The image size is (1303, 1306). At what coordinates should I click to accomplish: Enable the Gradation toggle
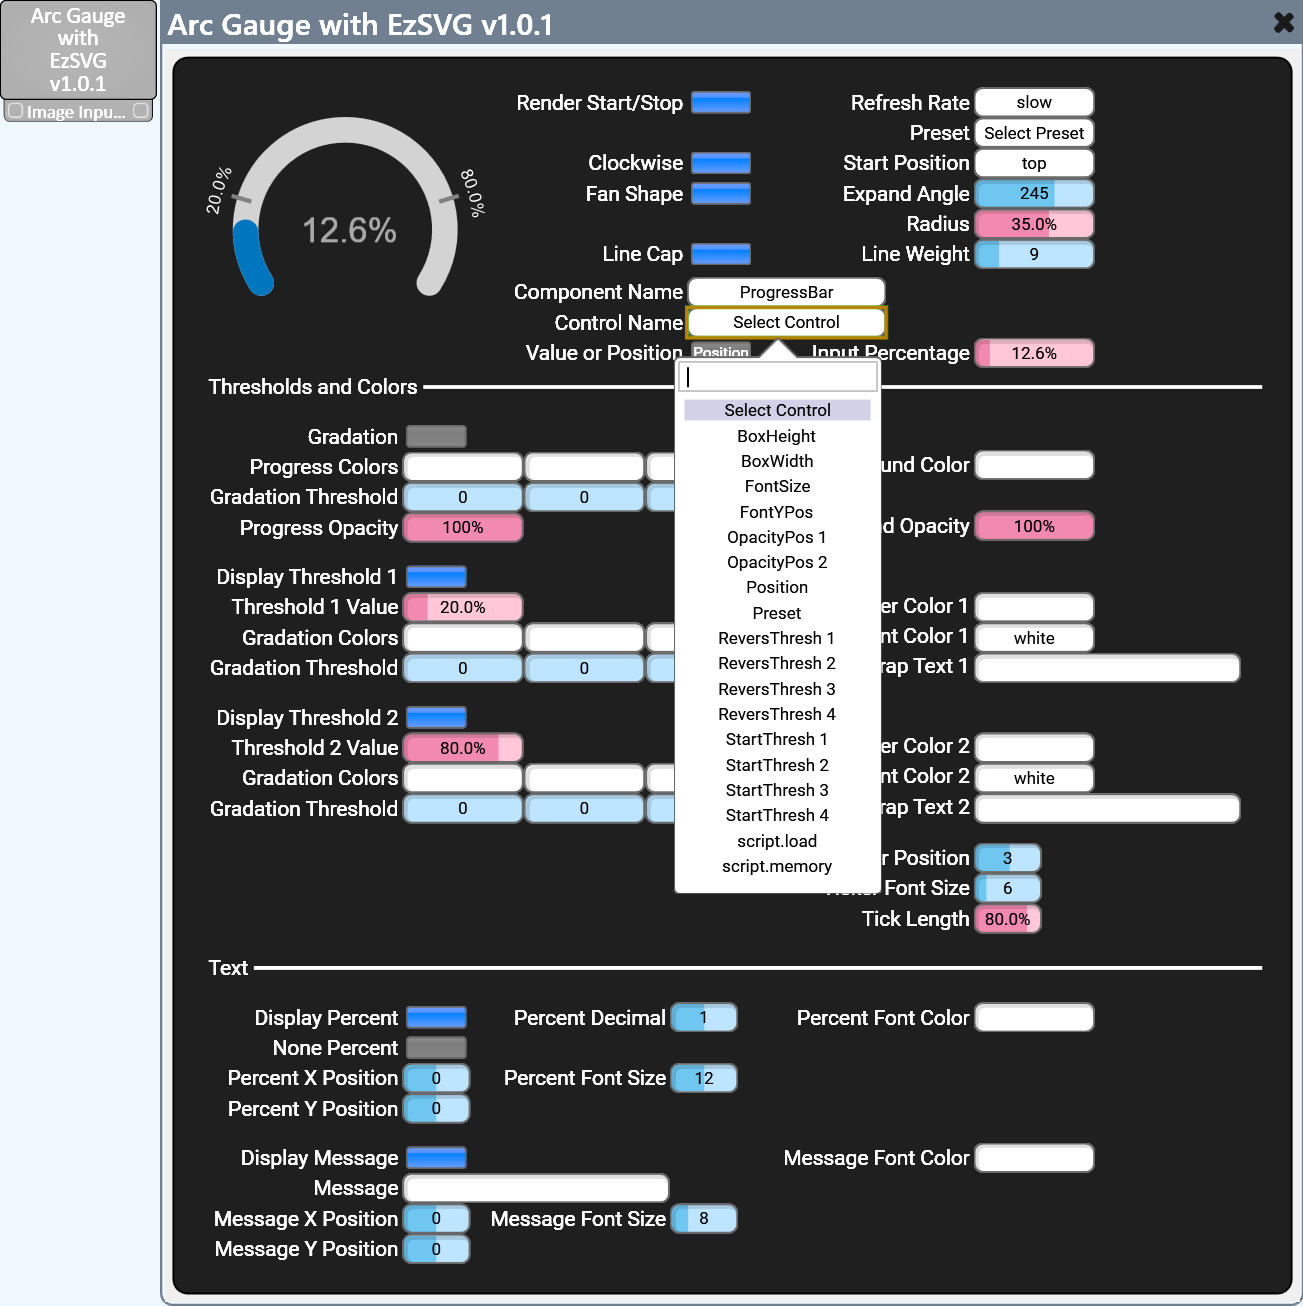click(x=436, y=437)
